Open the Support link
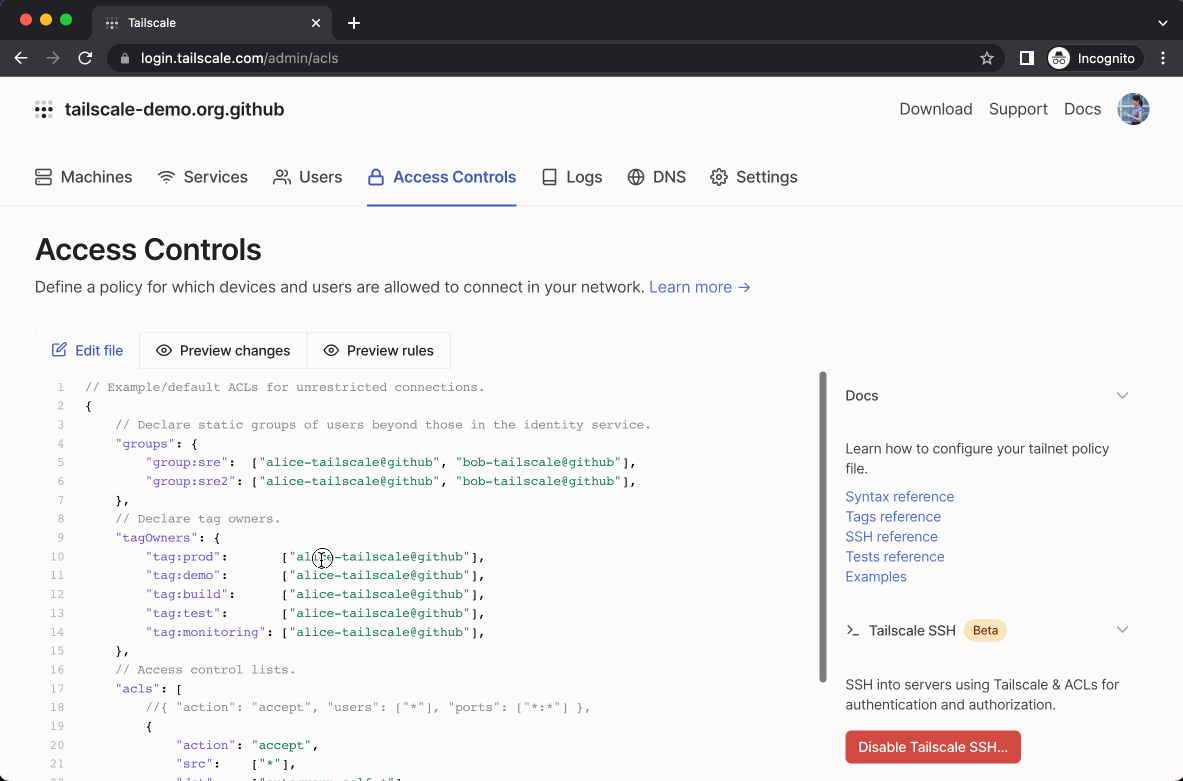 (x=1018, y=109)
